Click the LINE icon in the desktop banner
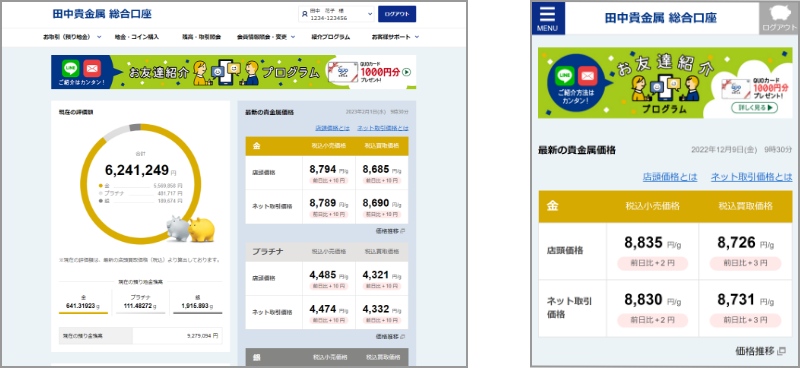 tap(71, 68)
